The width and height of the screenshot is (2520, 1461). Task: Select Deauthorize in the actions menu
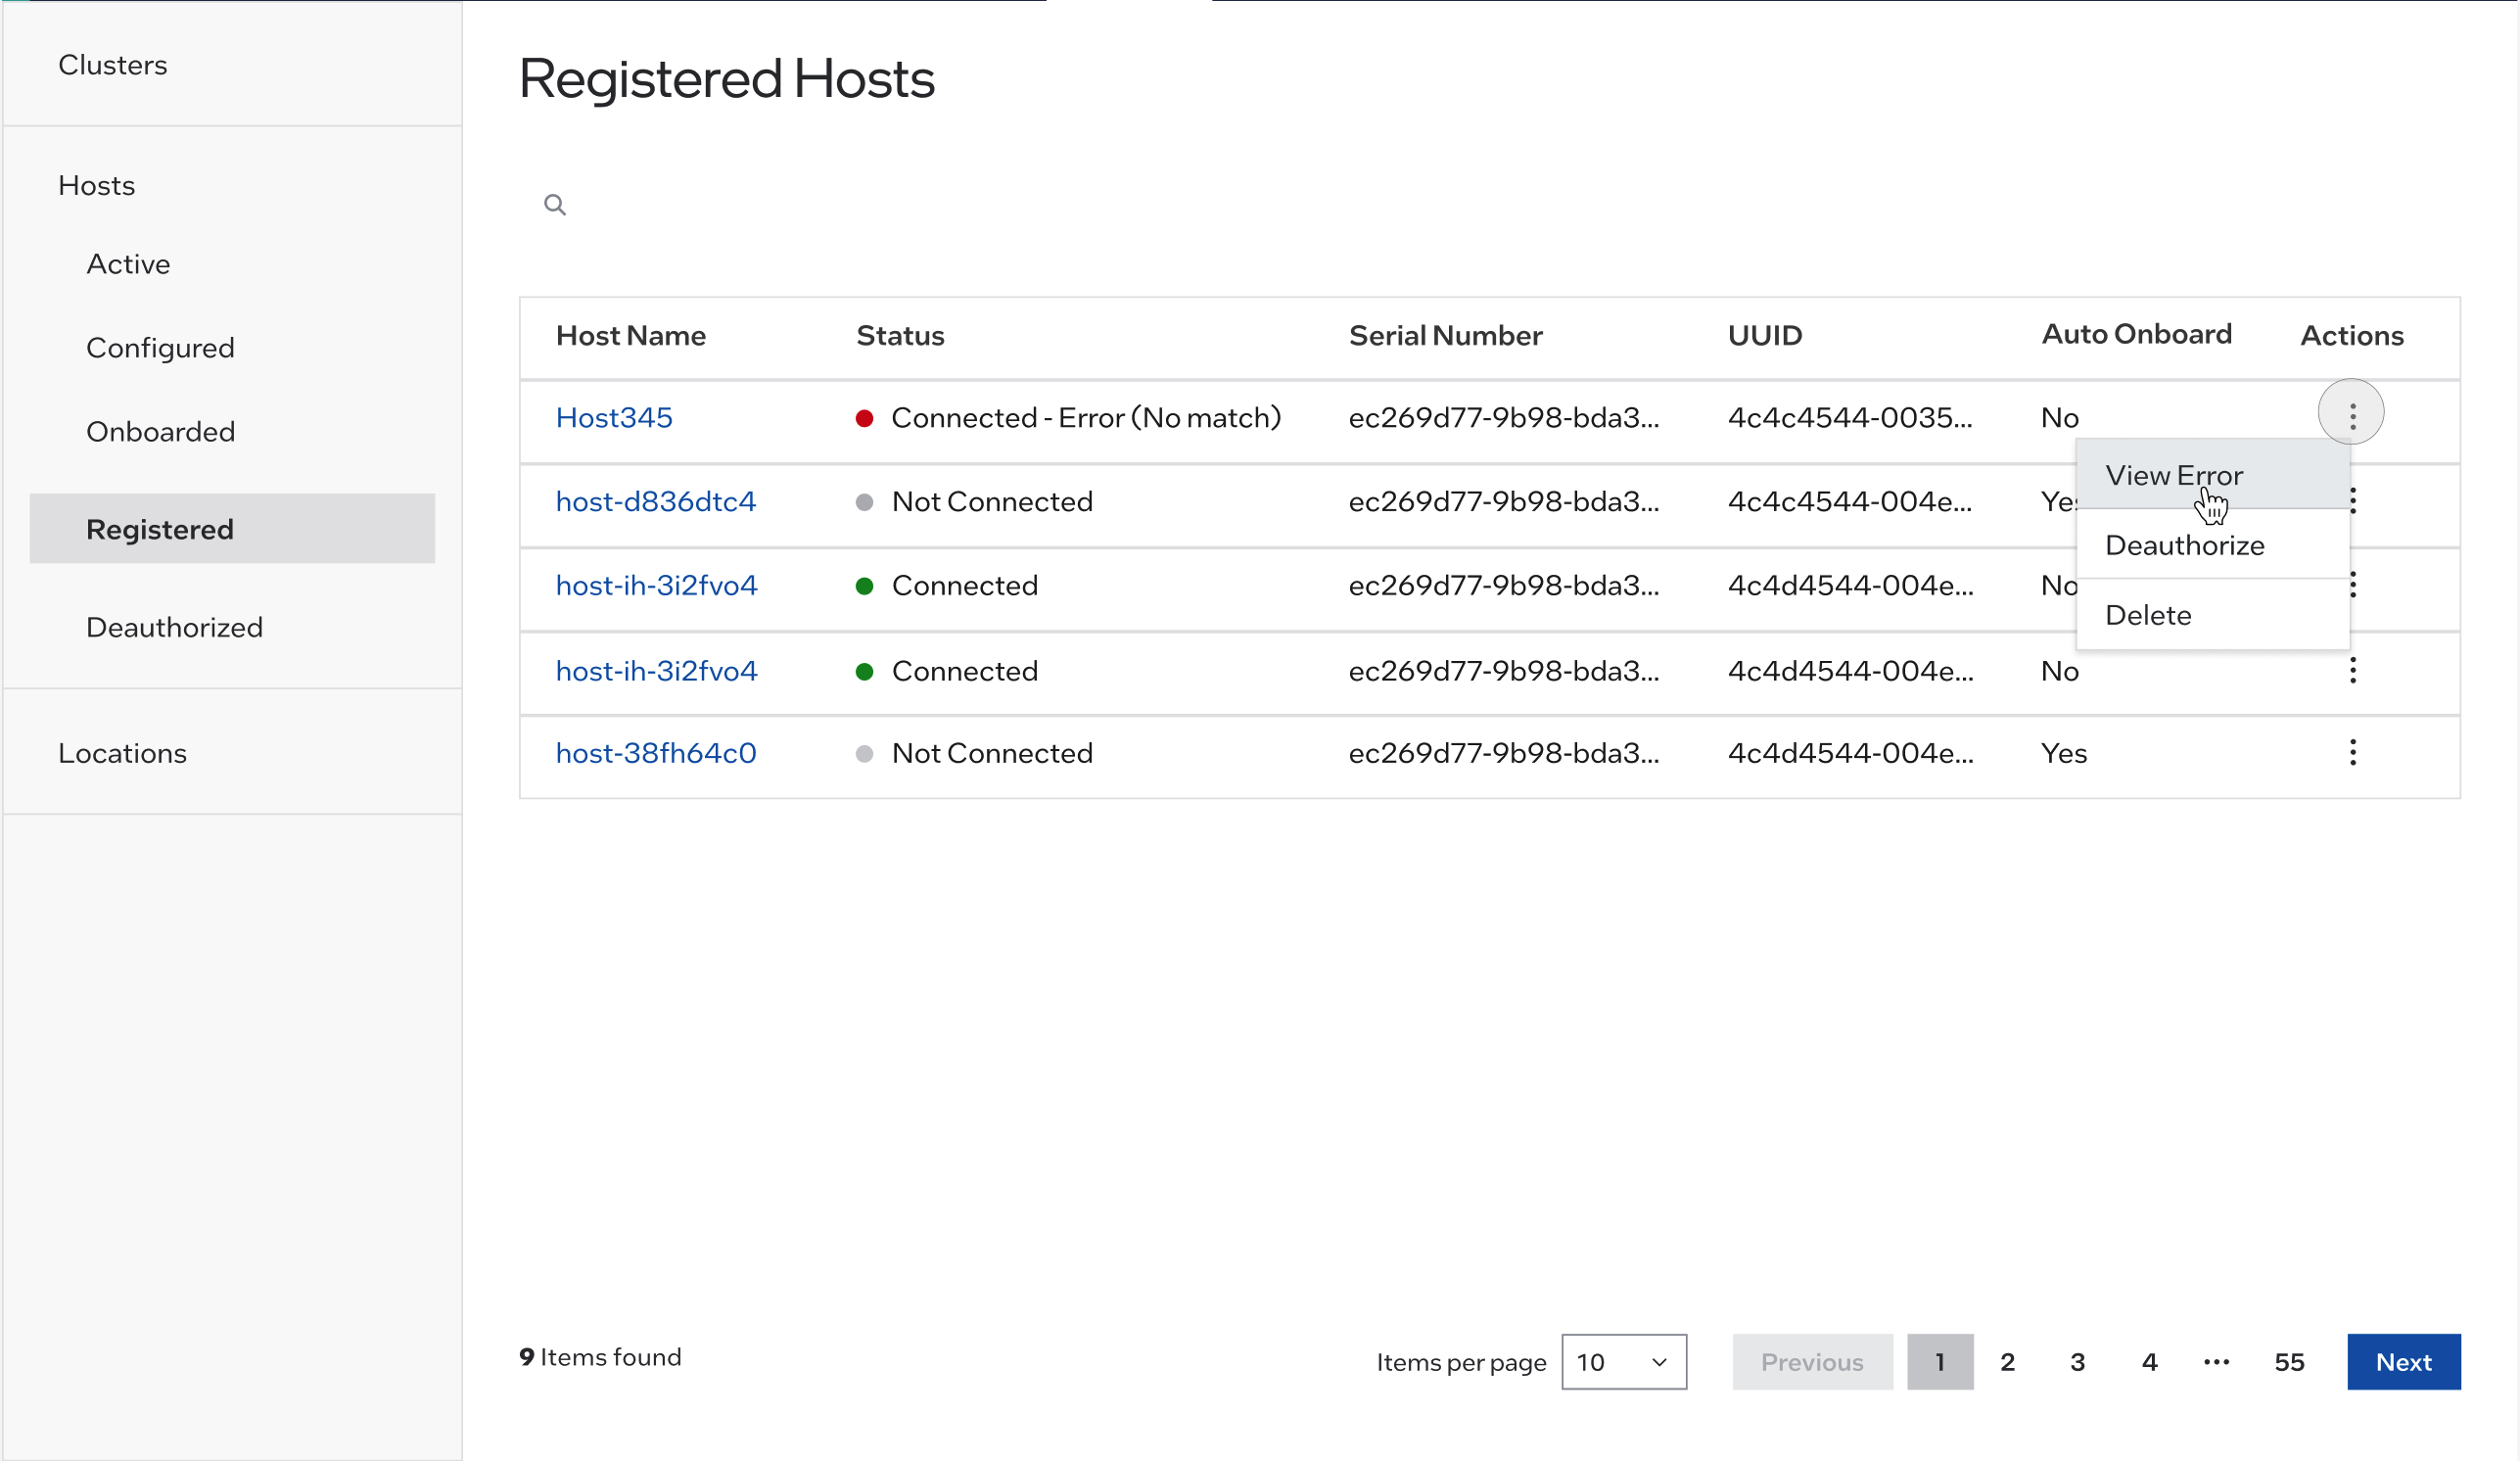(x=2184, y=545)
